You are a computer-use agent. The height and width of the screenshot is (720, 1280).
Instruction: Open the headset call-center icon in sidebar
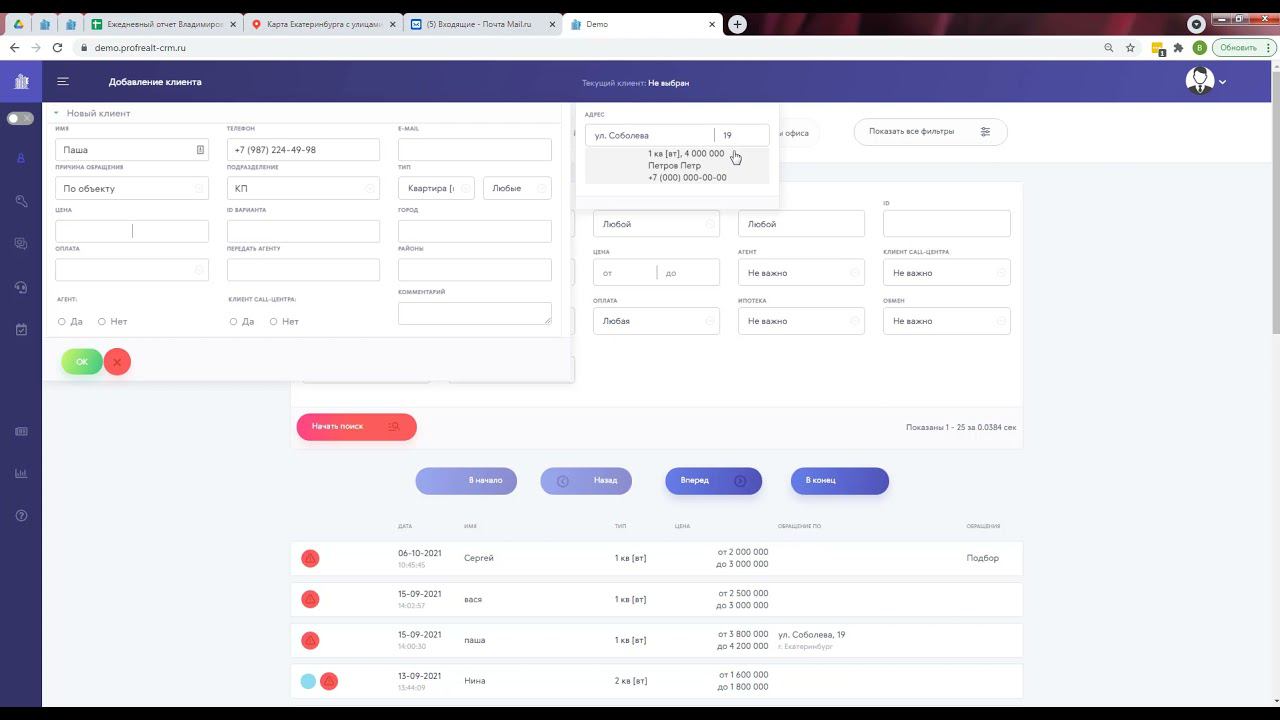pos(21,287)
